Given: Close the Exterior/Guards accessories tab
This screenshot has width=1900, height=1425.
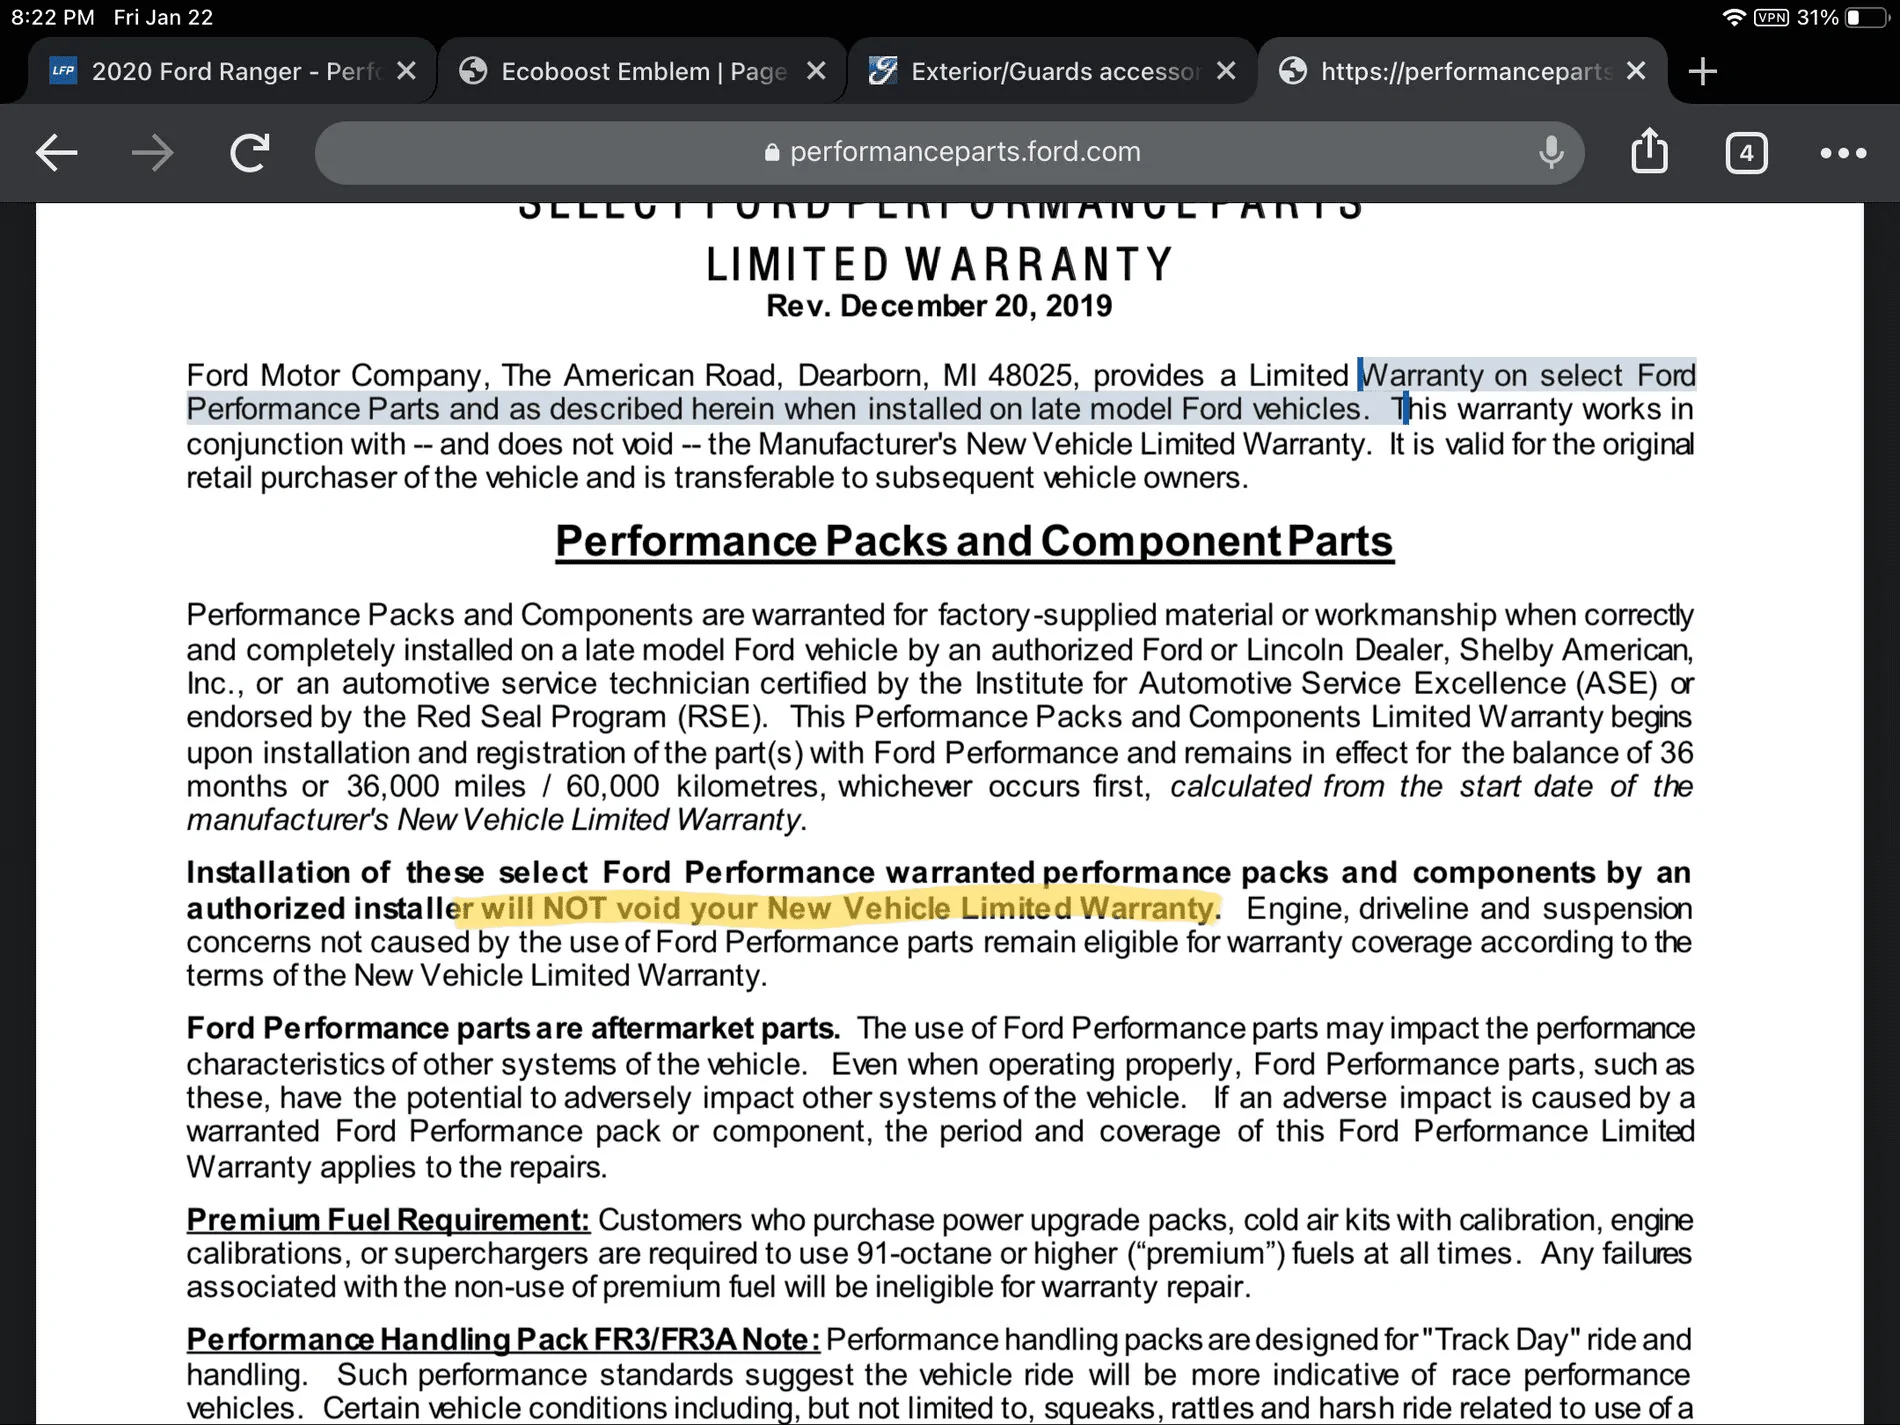Looking at the screenshot, I should coord(1226,71).
